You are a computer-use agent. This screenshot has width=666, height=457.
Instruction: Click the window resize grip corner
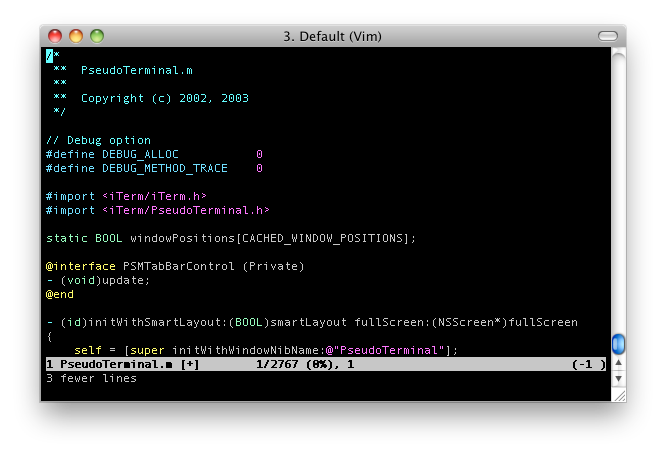coord(619,395)
